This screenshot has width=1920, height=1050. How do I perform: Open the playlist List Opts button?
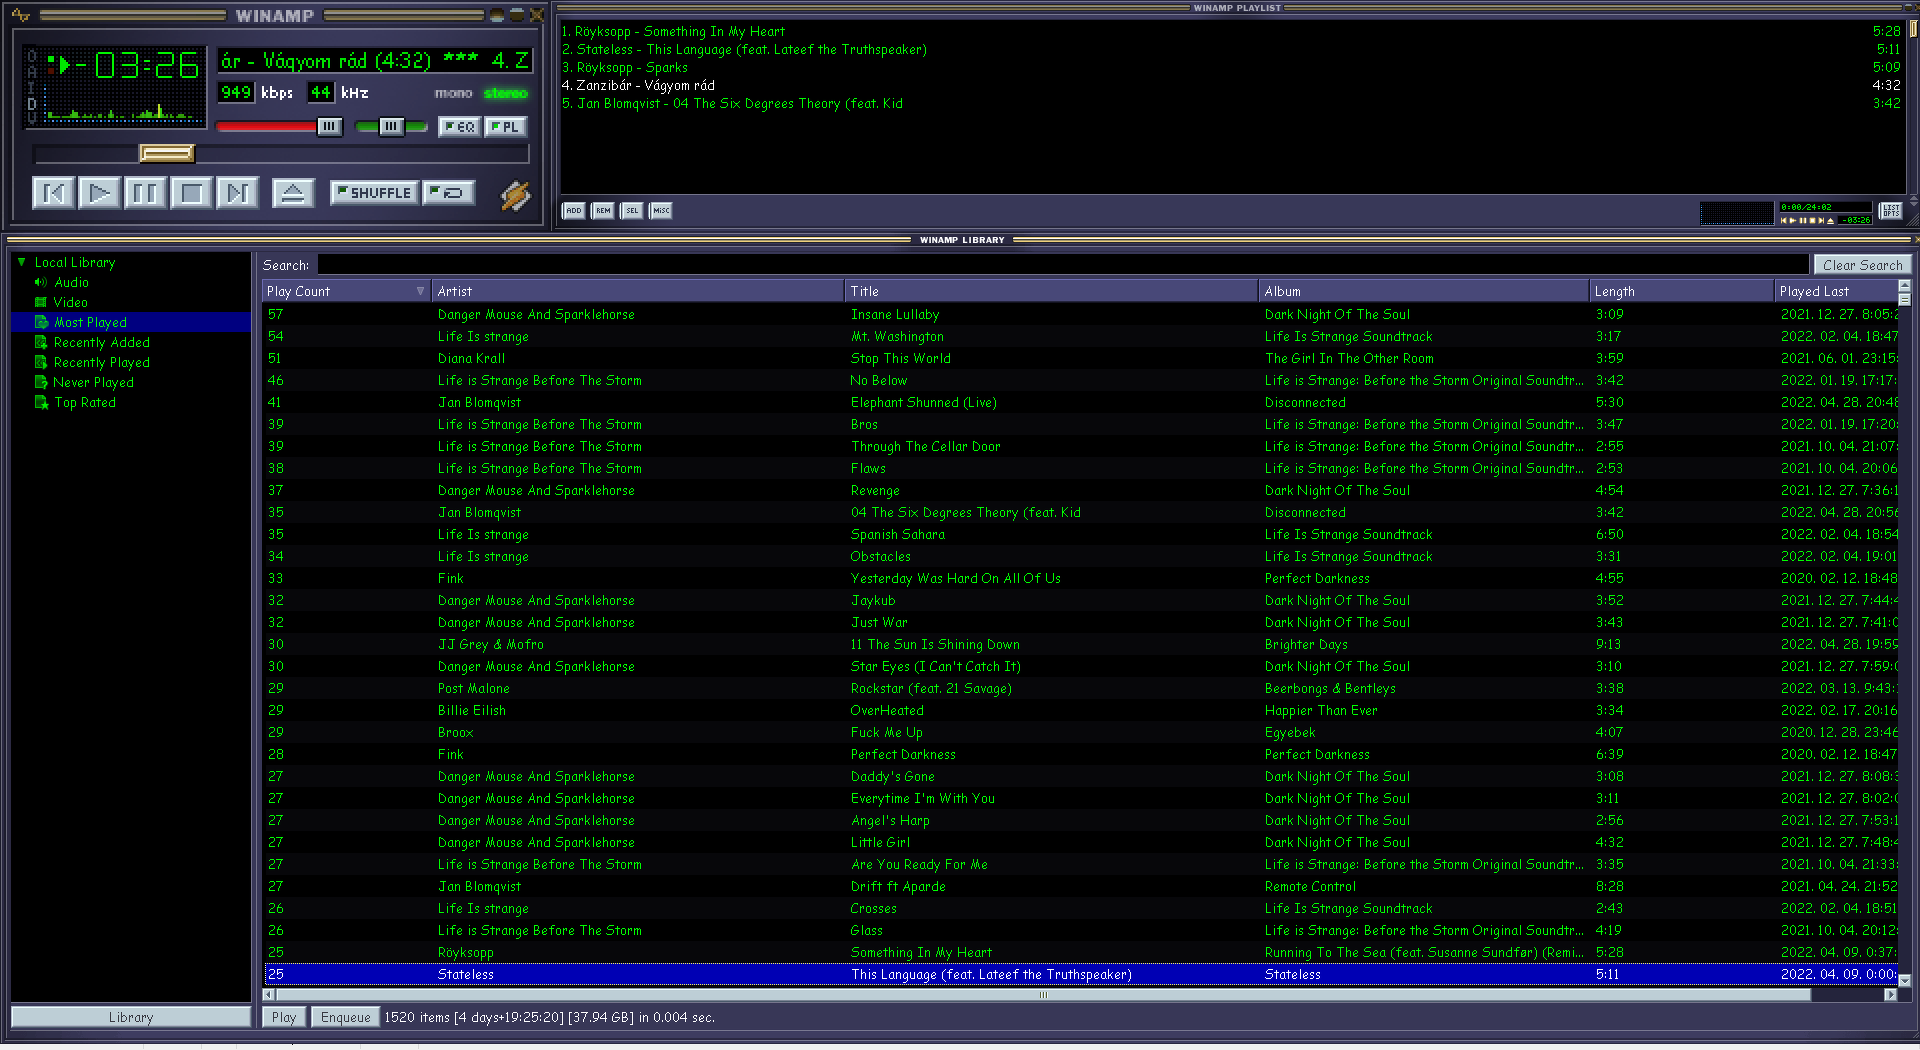coord(1890,210)
